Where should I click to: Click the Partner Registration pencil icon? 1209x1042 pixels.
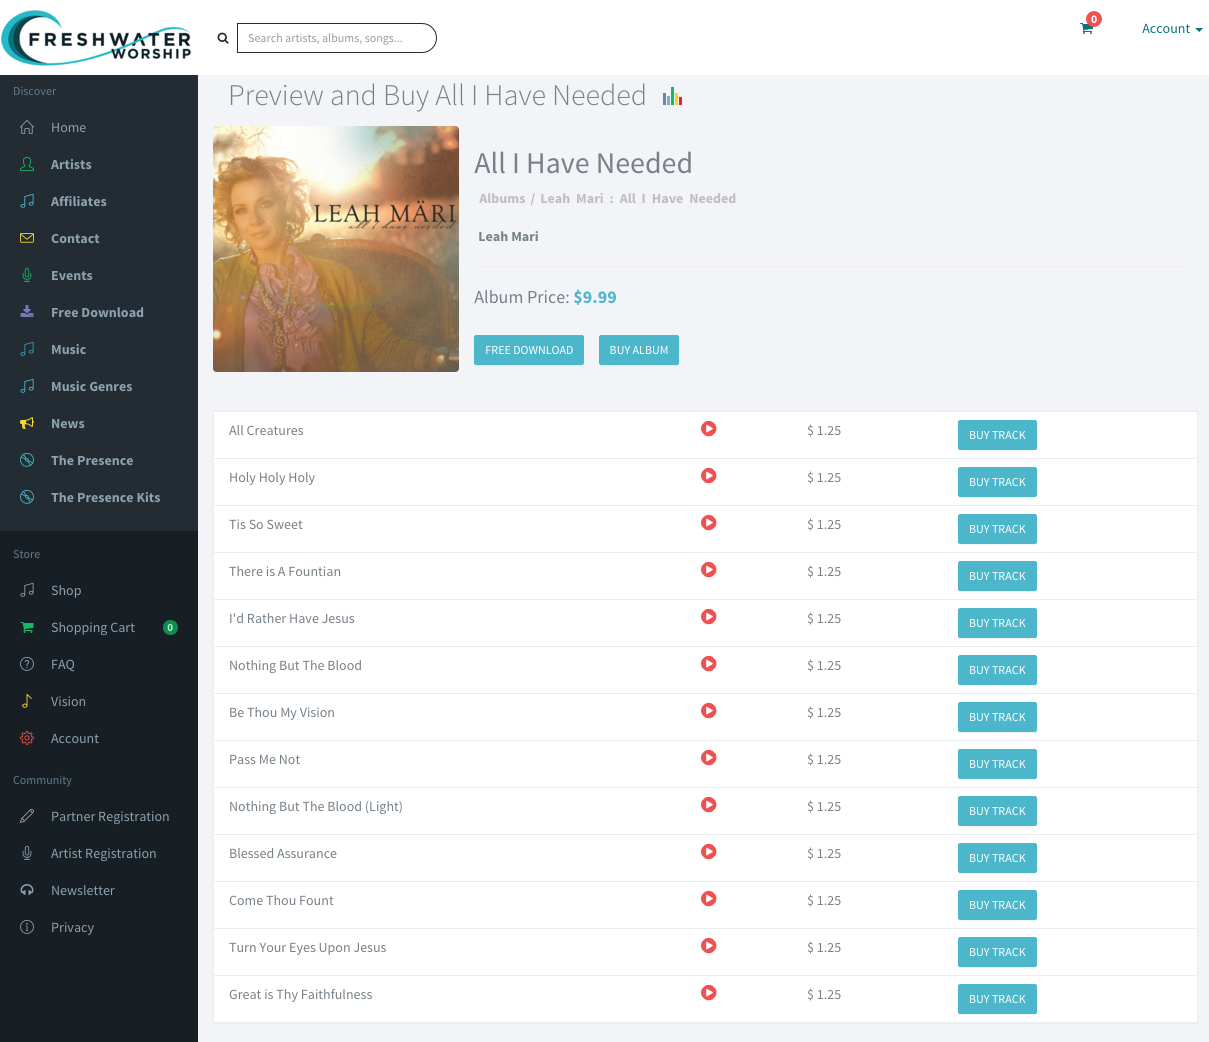tap(27, 816)
